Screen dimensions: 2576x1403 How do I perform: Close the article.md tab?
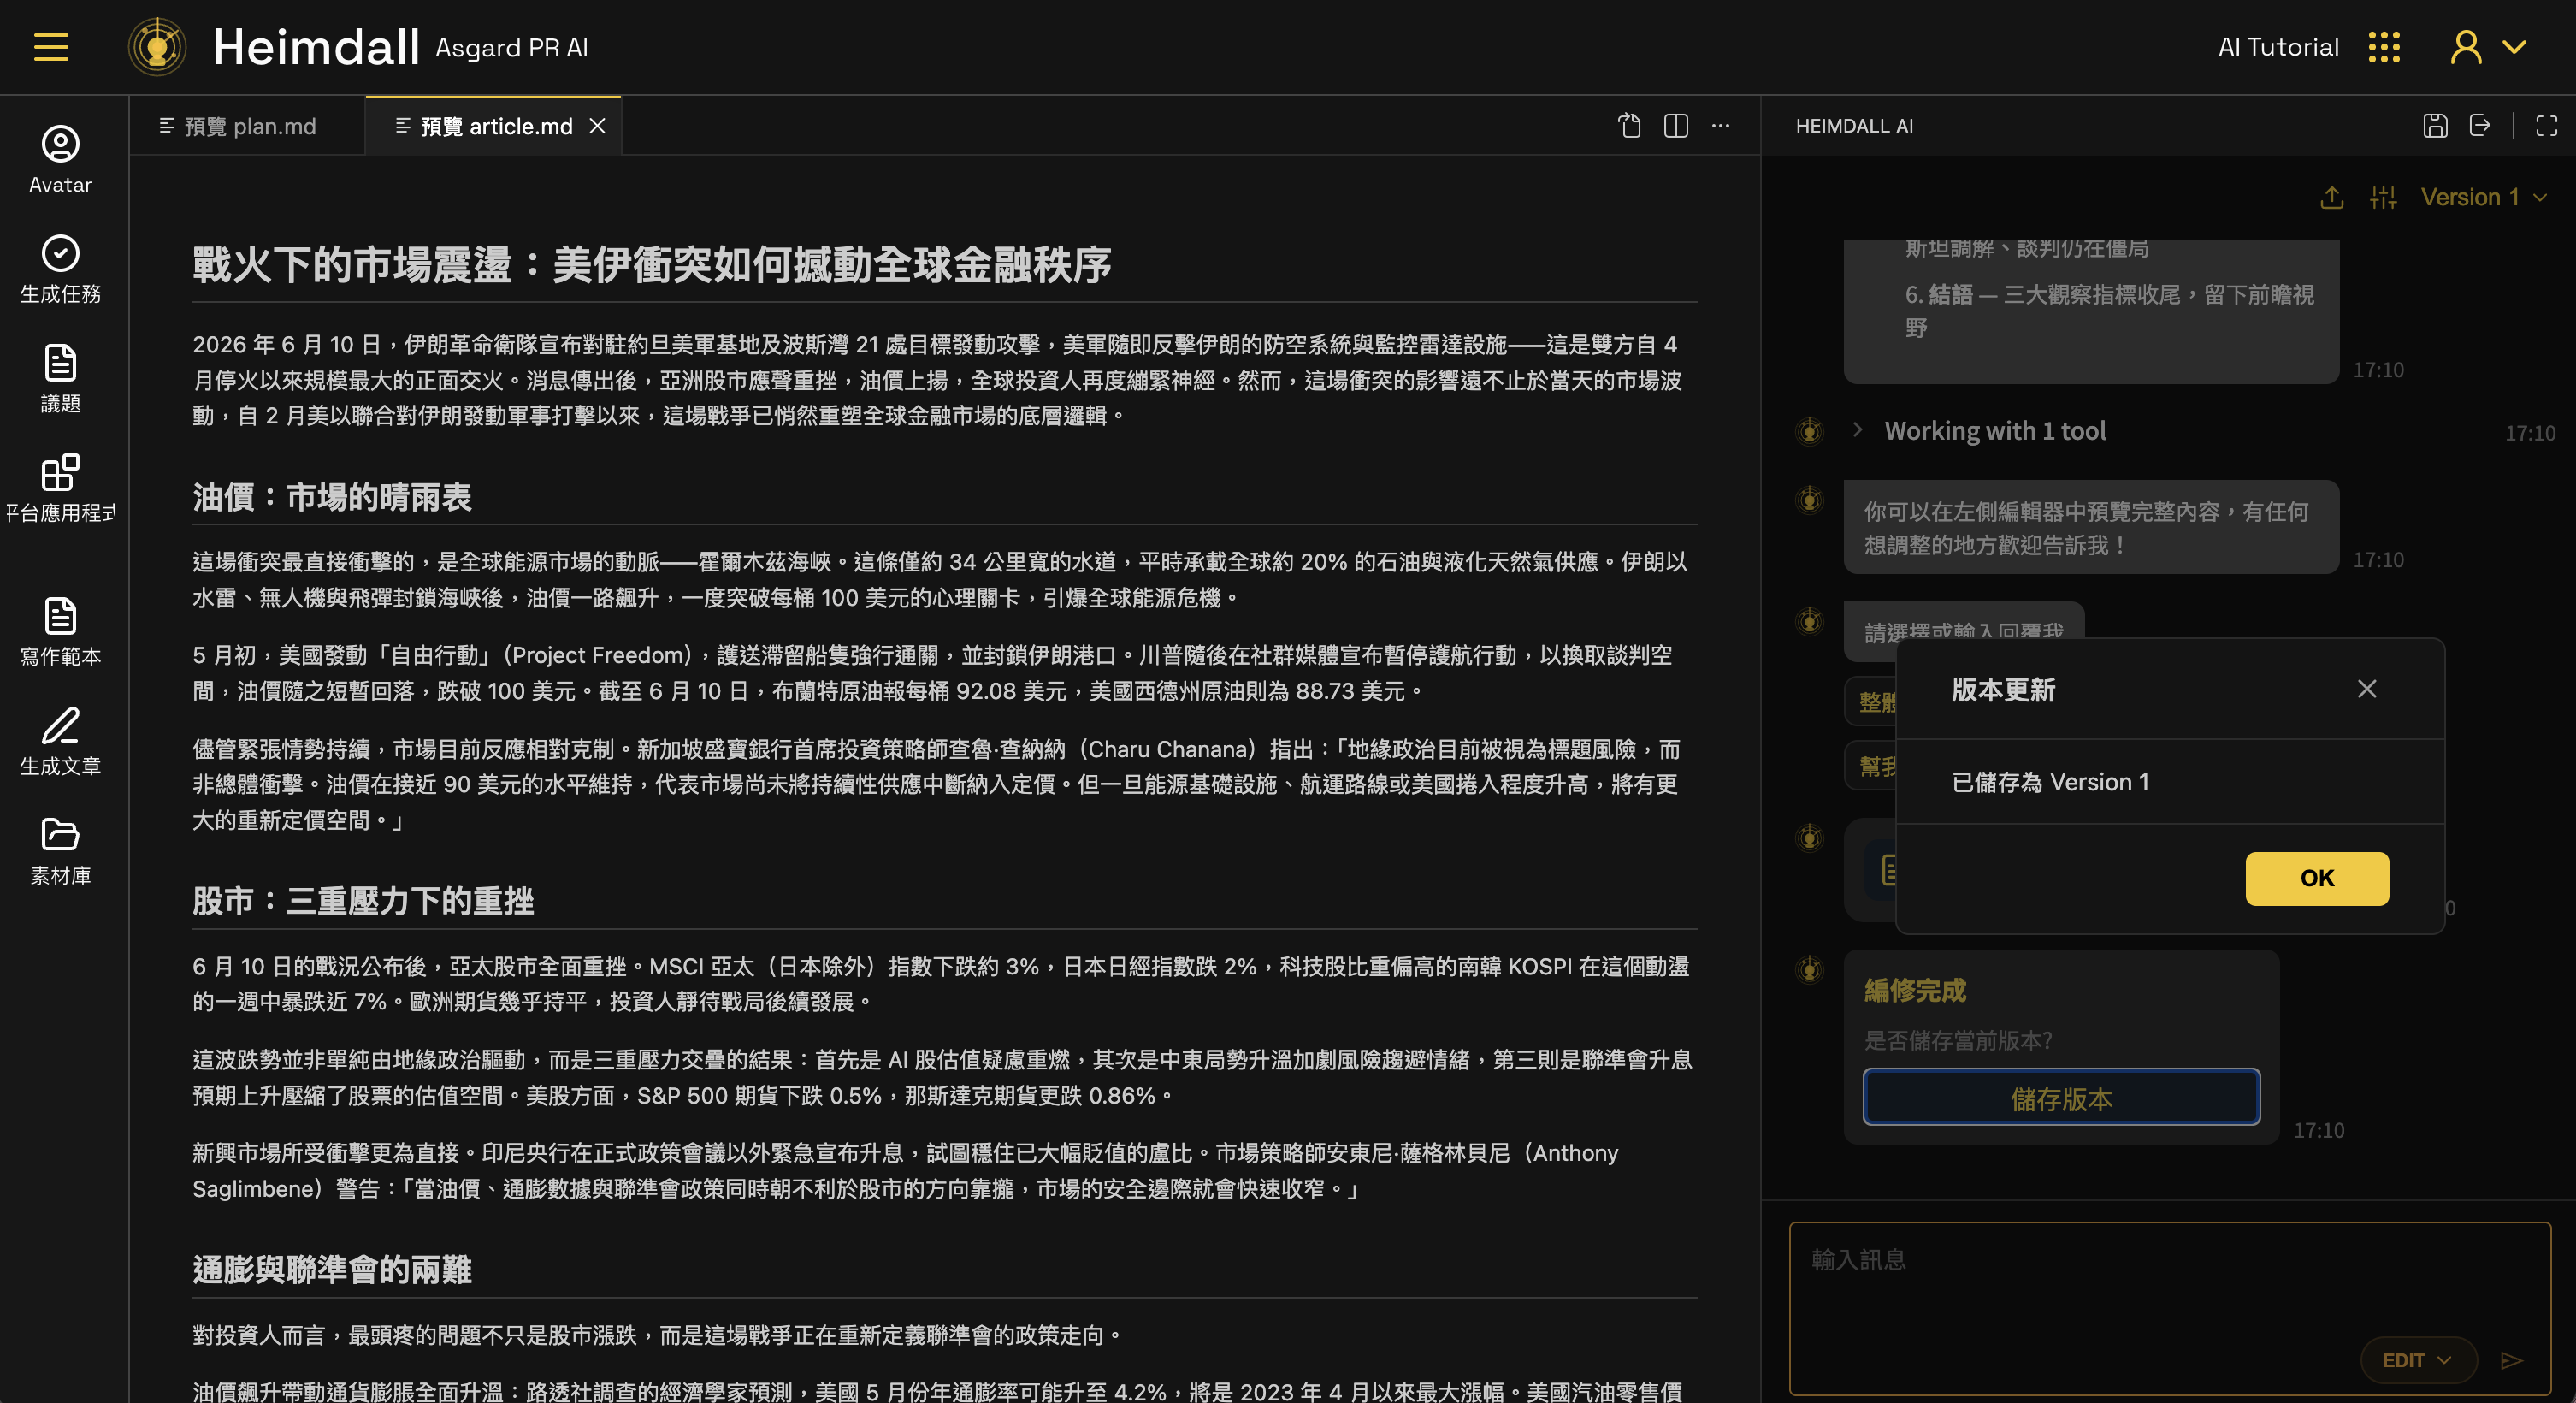click(597, 126)
